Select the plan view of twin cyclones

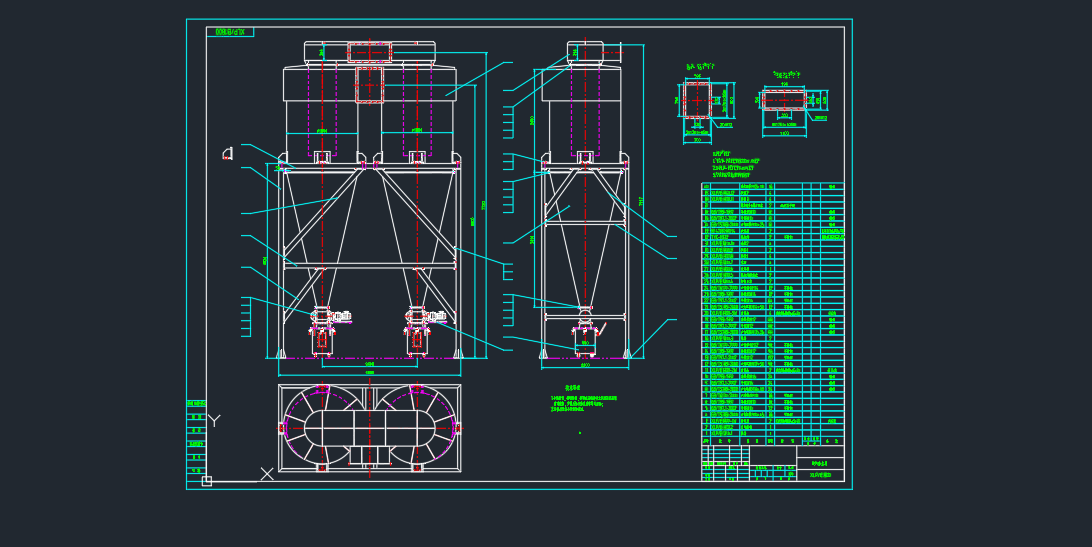(370, 429)
